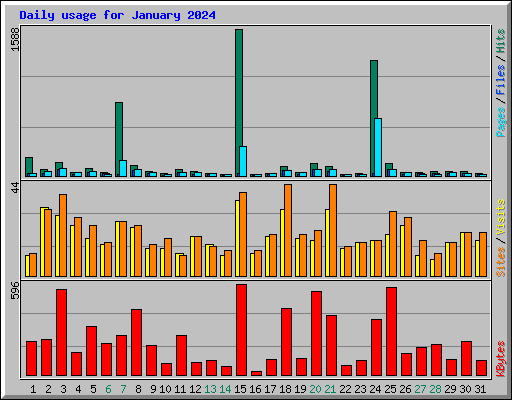Click the day 15 label on the axis
The width and height of the screenshot is (512, 400).
(x=240, y=389)
